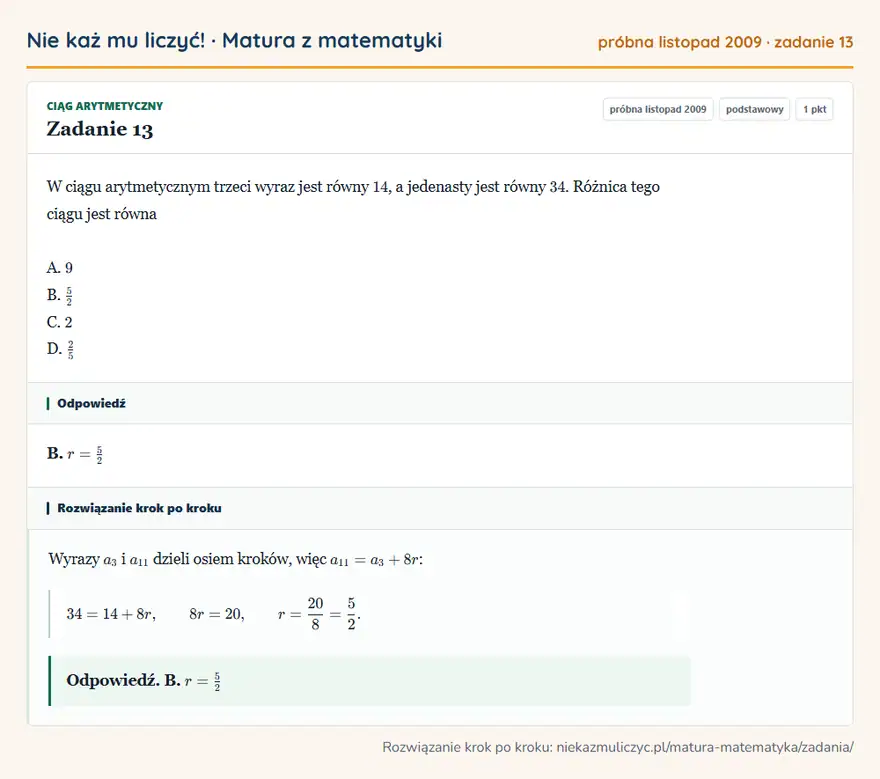Click the 'Nie każ mu liczyć! · Matura z matematyki' title
This screenshot has width=880, height=779.
pos(234,40)
